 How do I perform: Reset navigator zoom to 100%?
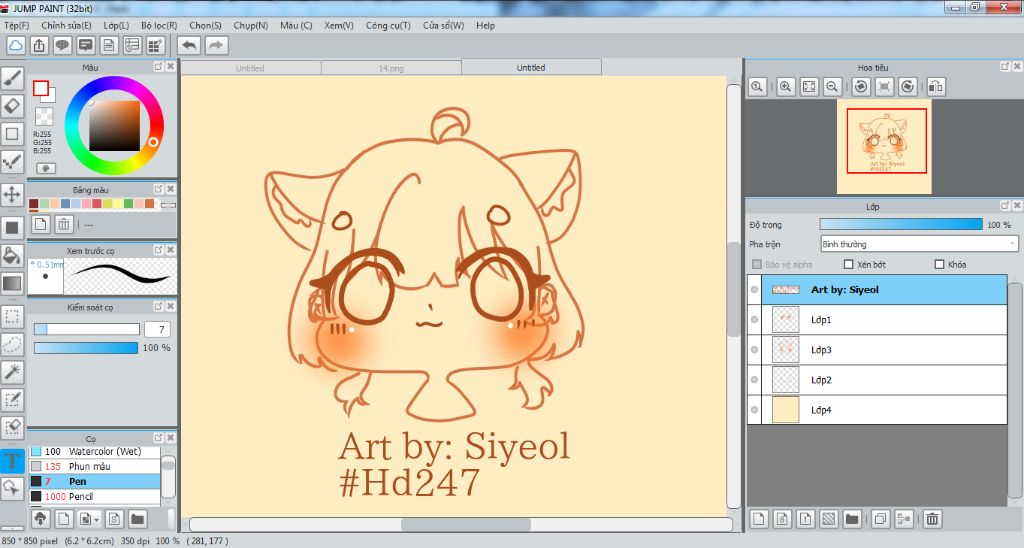pyautogui.click(x=757, y=86)
